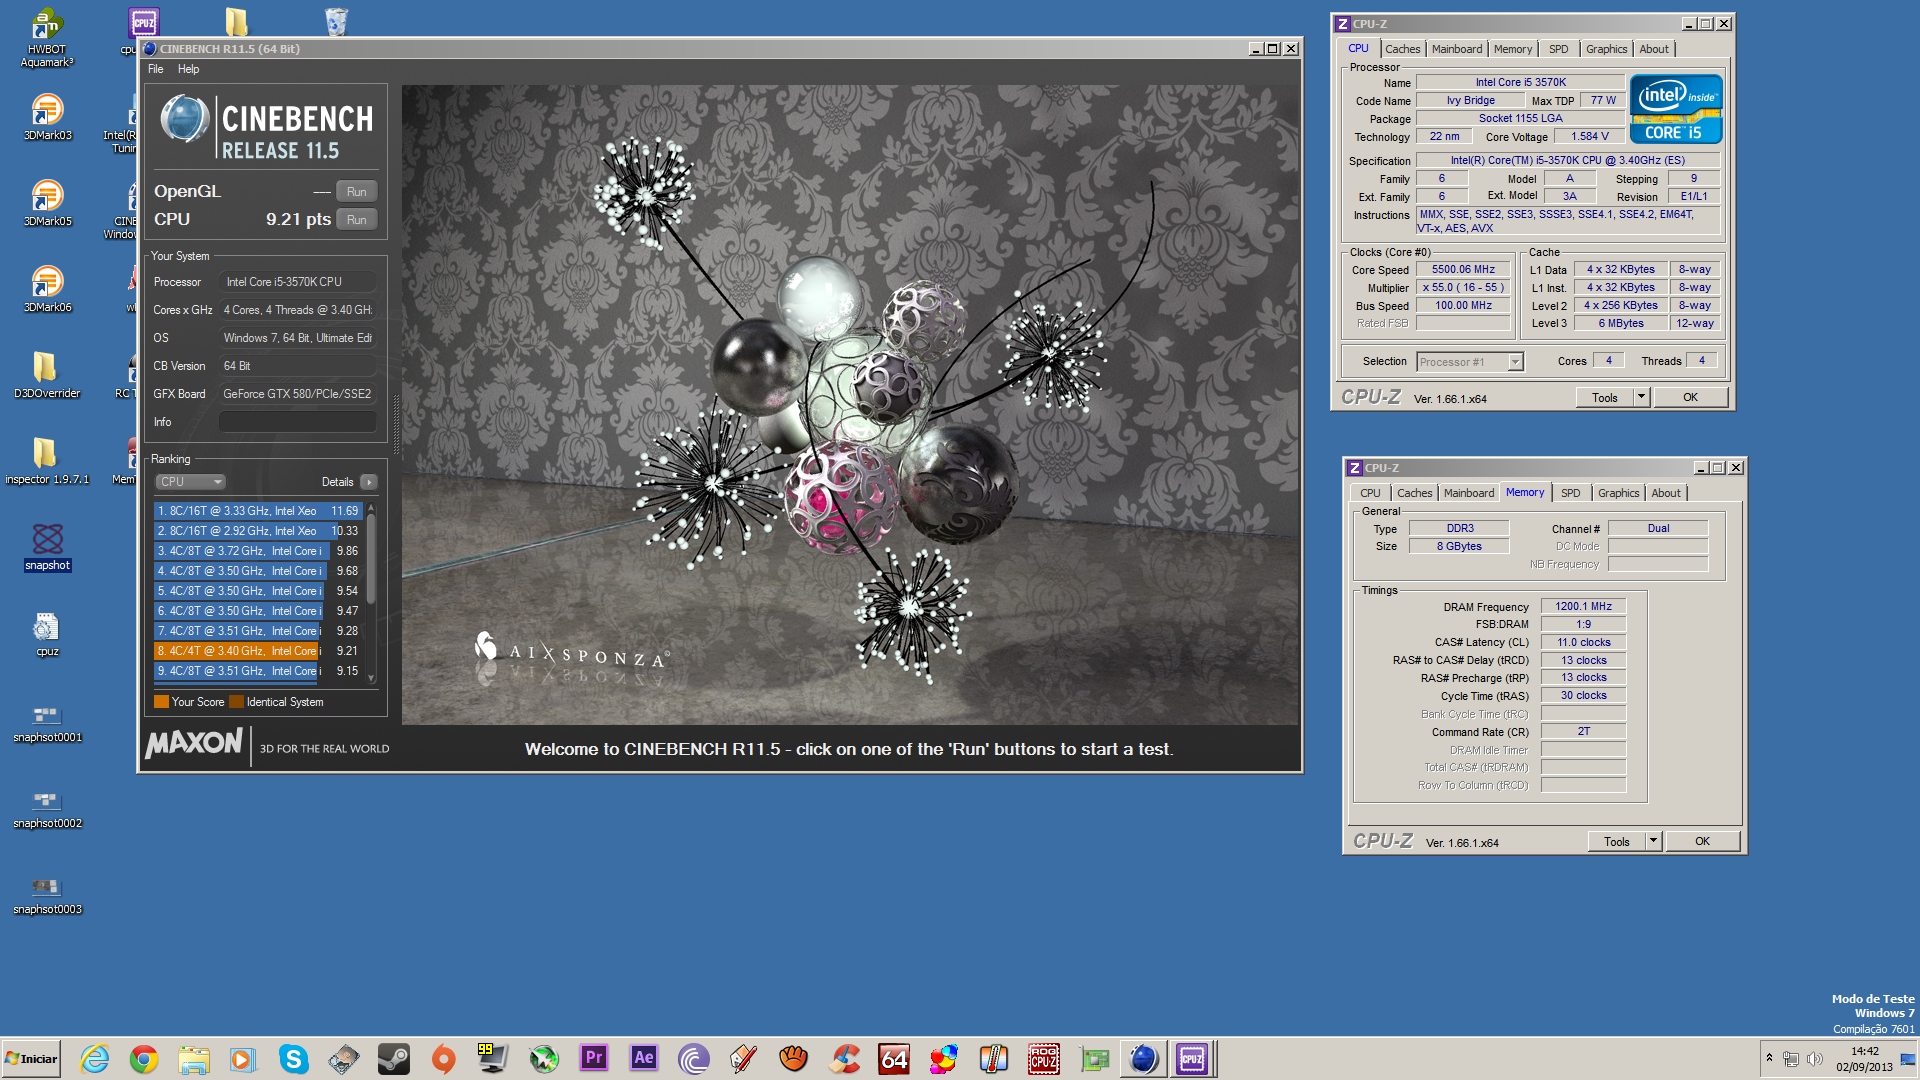The width and height of the screenshot is (1920, 1080).
Task: Select highlighted ranking entry 4C/4T @ 3.40 GHz
Action: coord(257,651)
